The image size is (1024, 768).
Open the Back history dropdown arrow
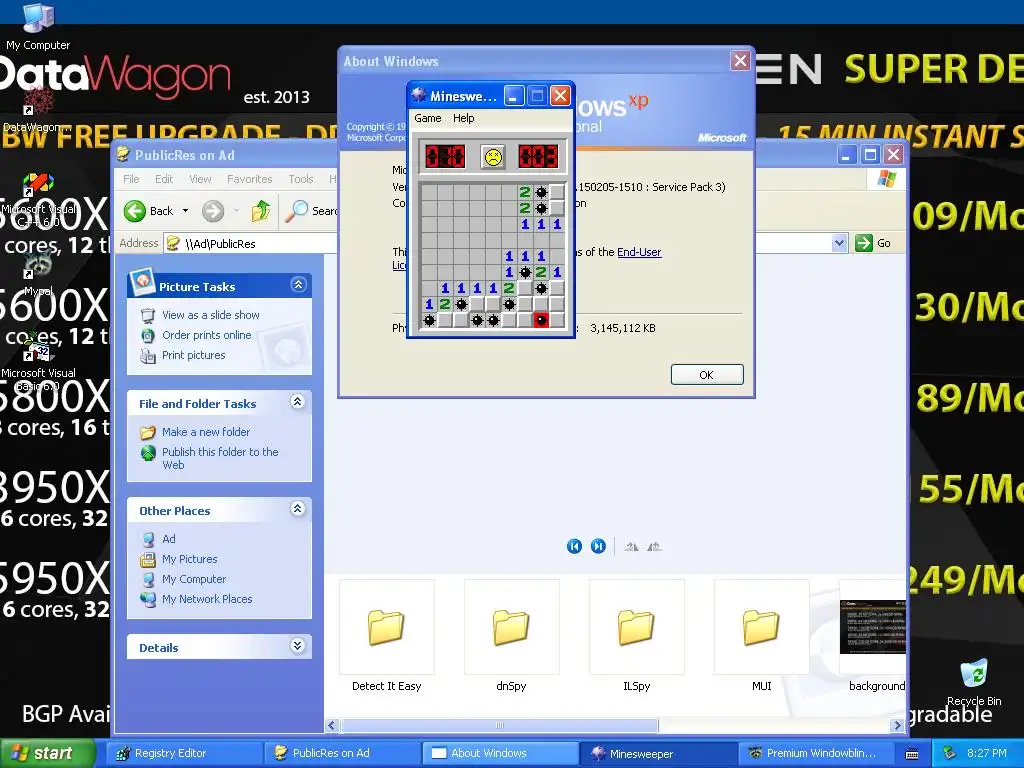click(185, 211)
